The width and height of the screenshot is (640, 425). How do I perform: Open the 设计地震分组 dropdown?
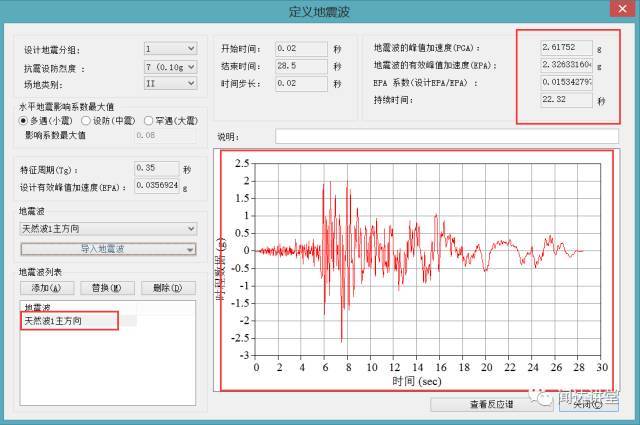(x=171, y=49)
